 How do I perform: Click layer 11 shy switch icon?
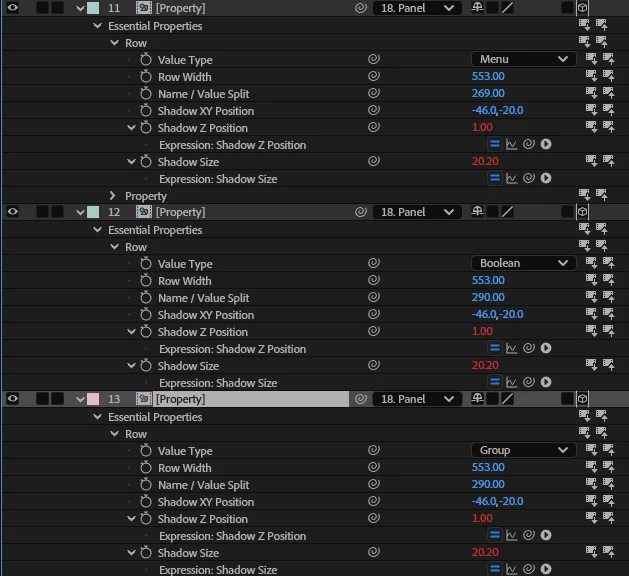pyautogui.click(x=477, y=8)
